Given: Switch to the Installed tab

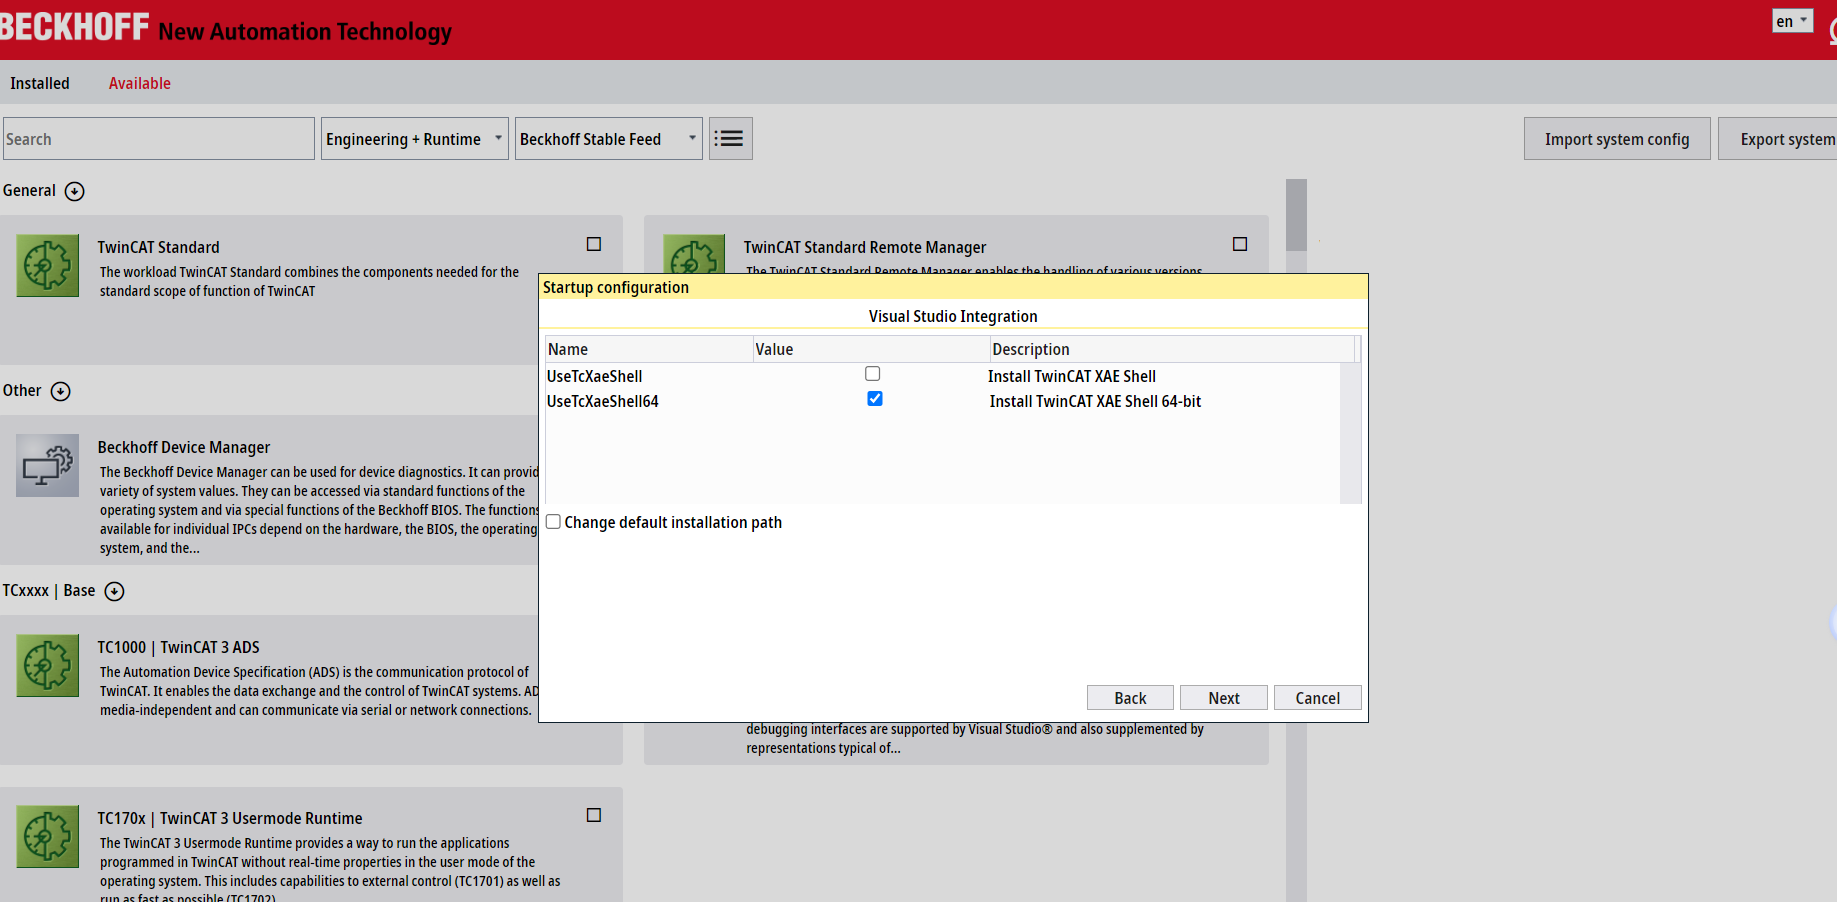Looking at the screenshot, I should [x=40, y=84].
